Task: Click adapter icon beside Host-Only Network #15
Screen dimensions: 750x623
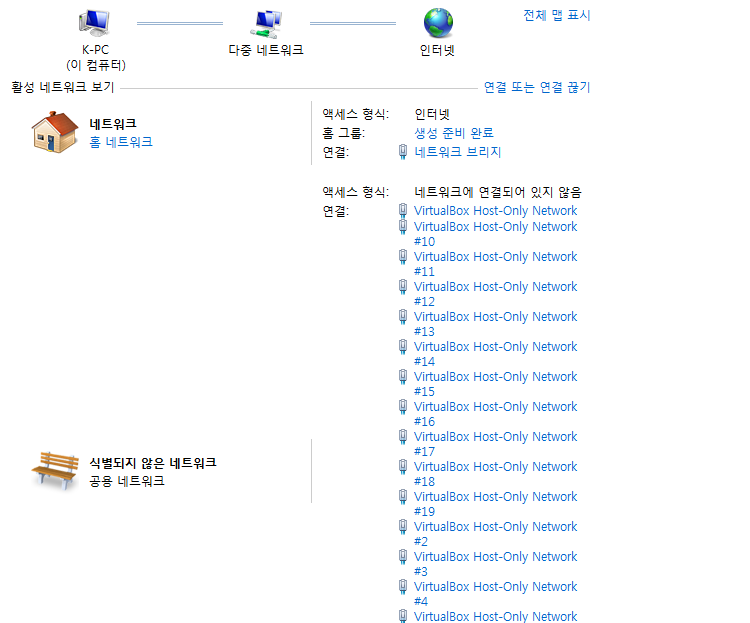Action: coord(403,377)
